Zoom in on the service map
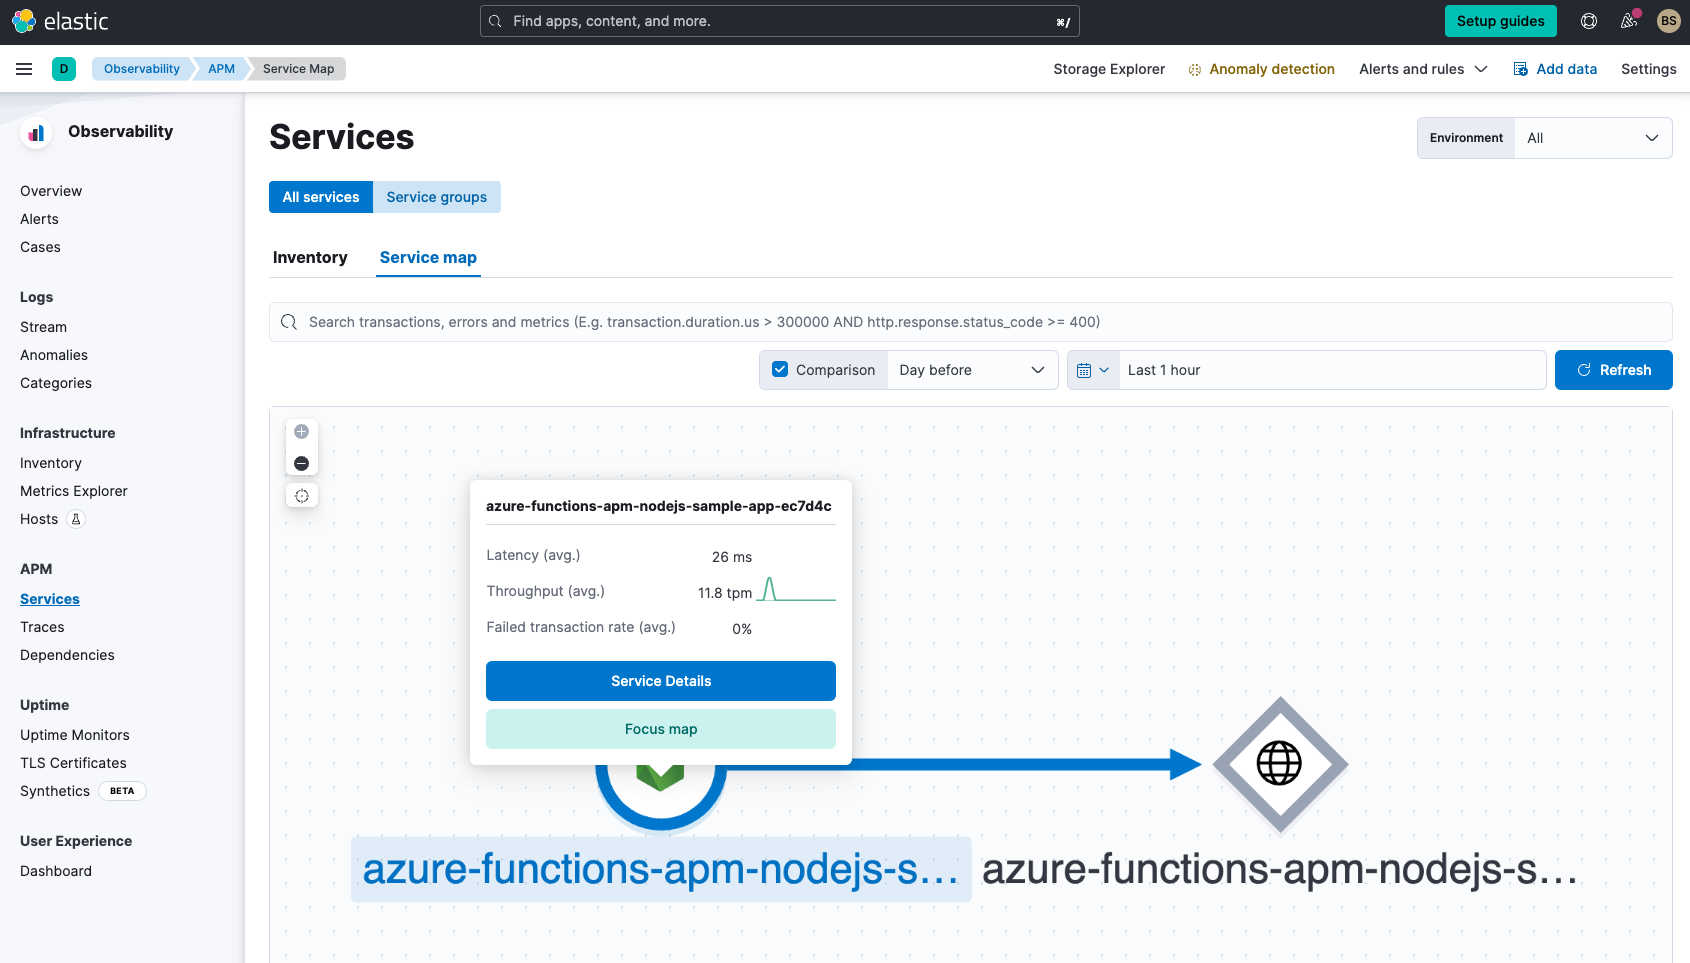The image size is (1690, 963). (x=301, y=432)
